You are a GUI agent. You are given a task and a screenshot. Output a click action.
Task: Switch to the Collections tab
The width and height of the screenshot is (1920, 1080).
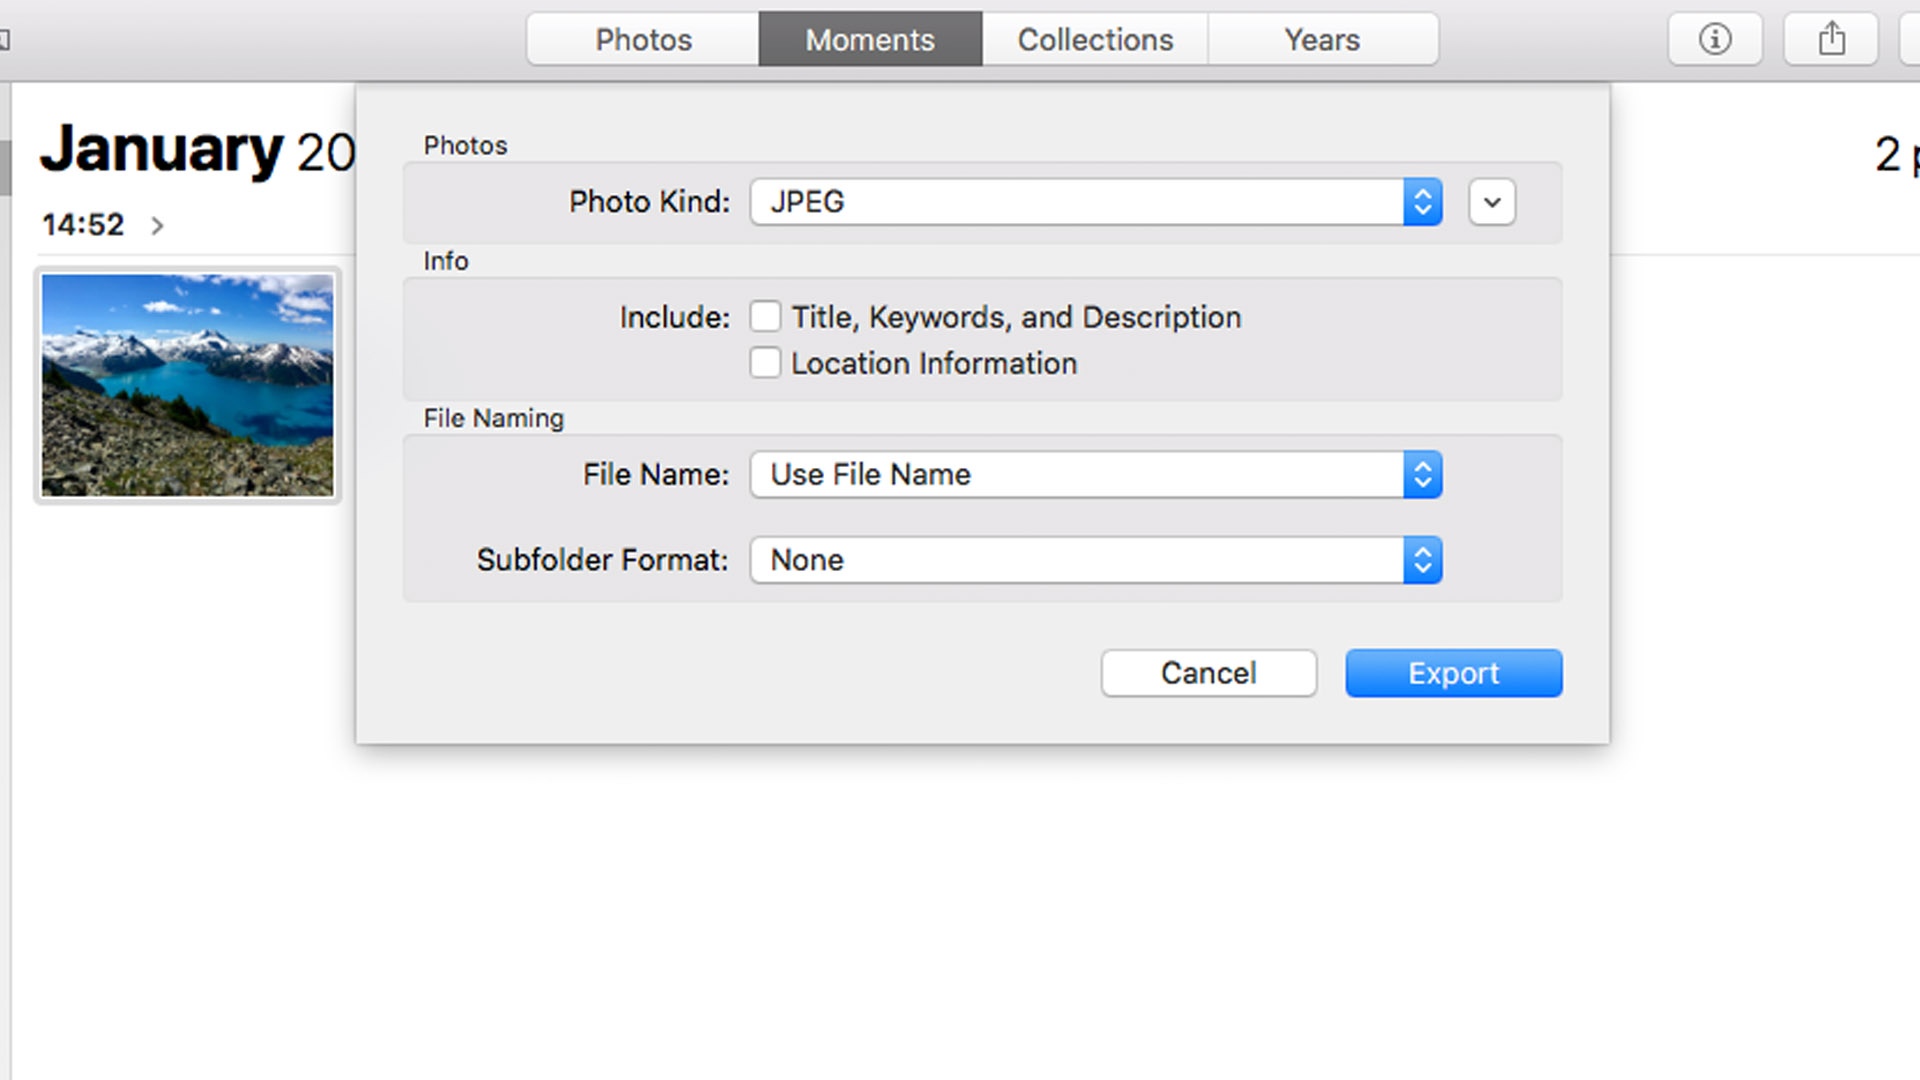[x=1095, y=40]
